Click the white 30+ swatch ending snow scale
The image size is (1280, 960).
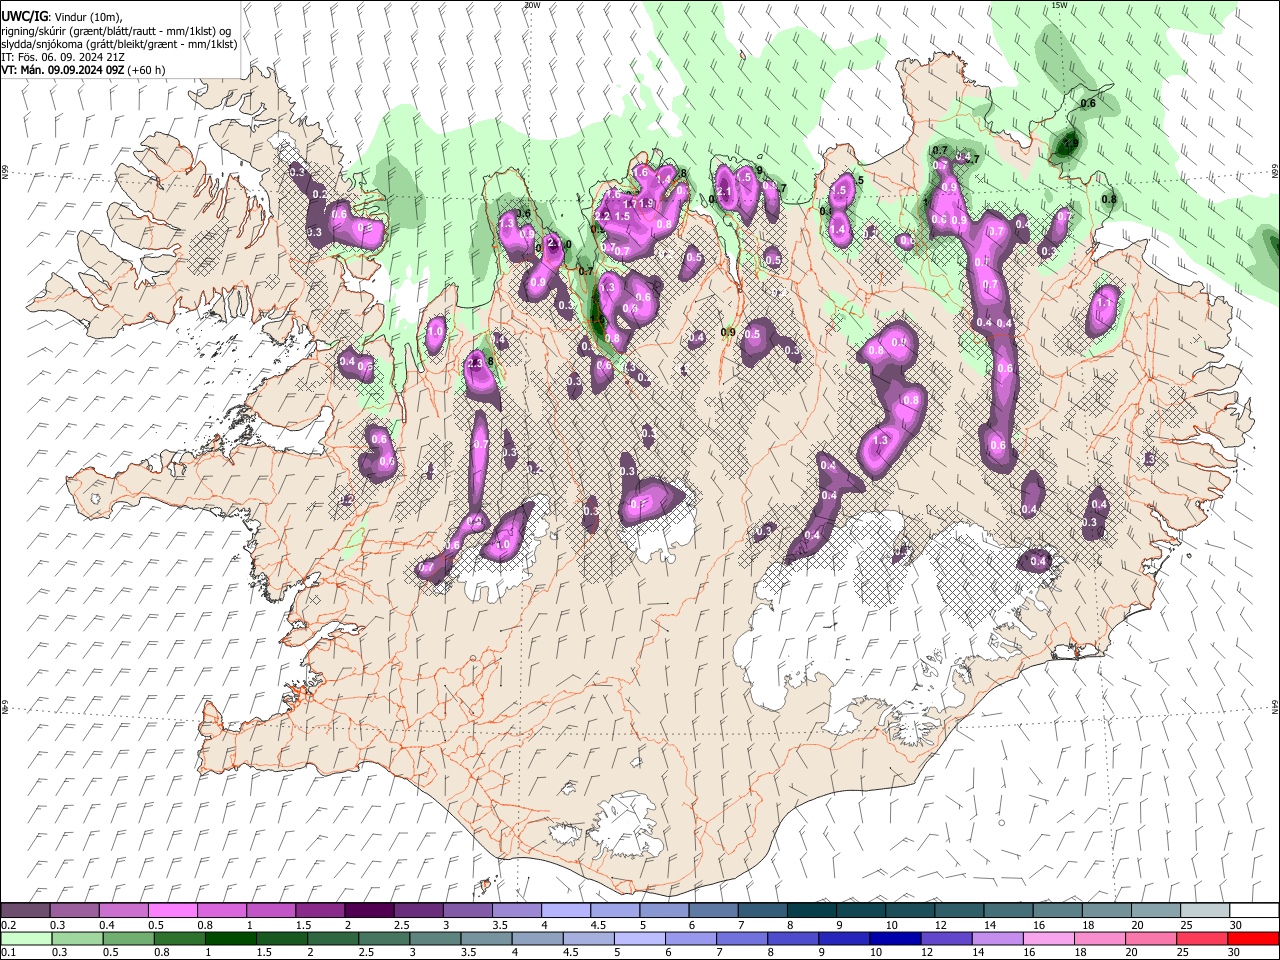pos(1254,911)
